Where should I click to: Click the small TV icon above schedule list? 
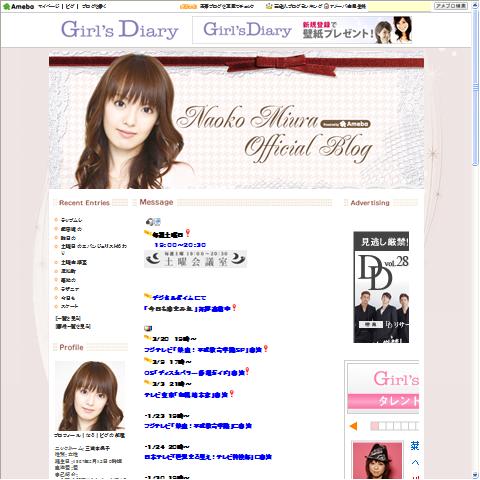(148, 329)
